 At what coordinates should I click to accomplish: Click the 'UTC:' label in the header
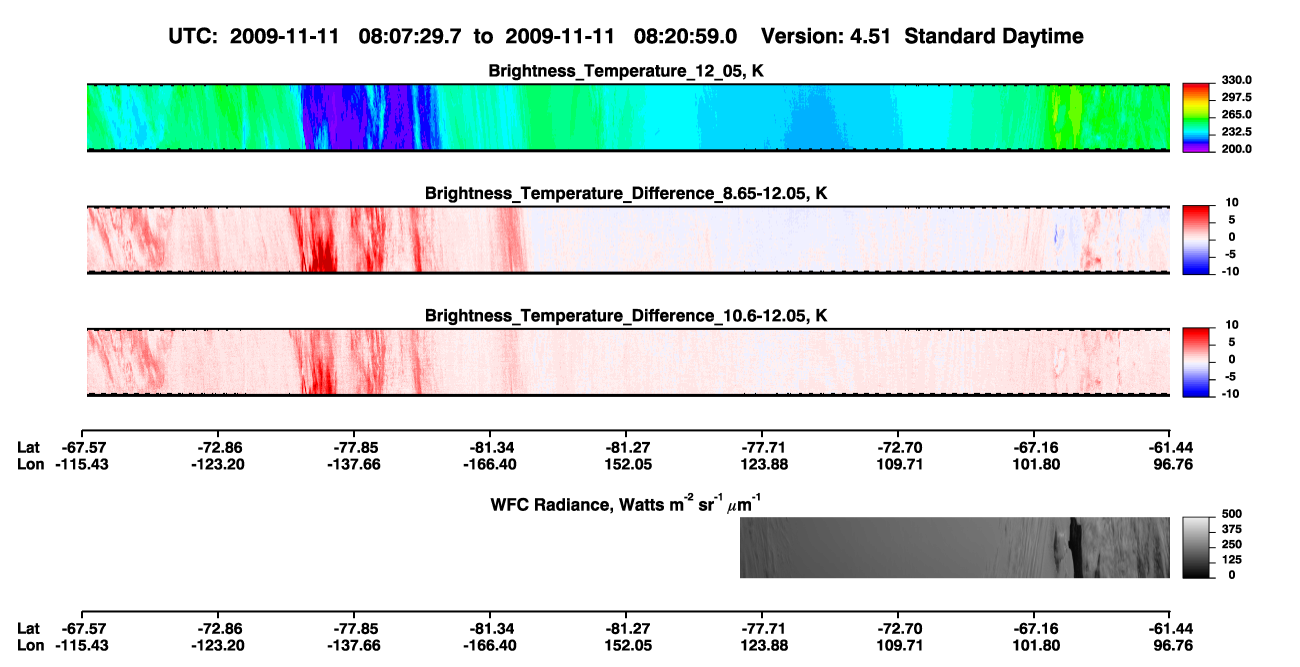[x=195, y=37]
